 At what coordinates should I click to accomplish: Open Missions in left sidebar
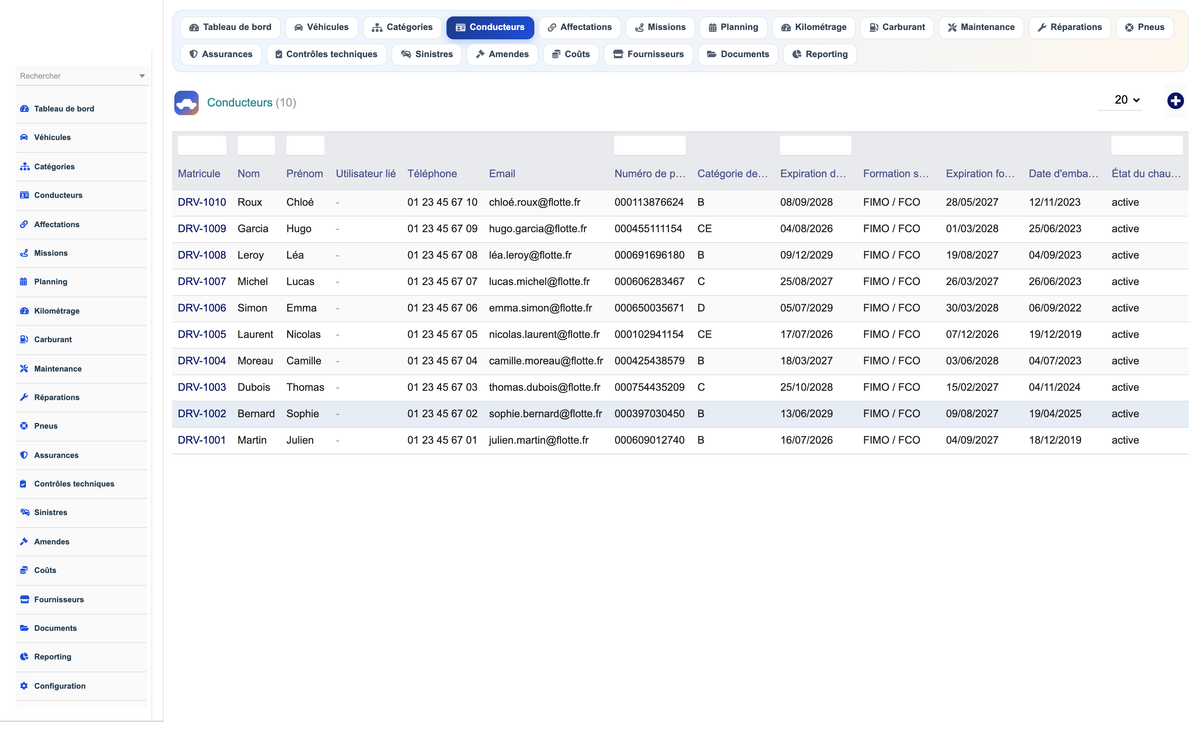(81, 254)
